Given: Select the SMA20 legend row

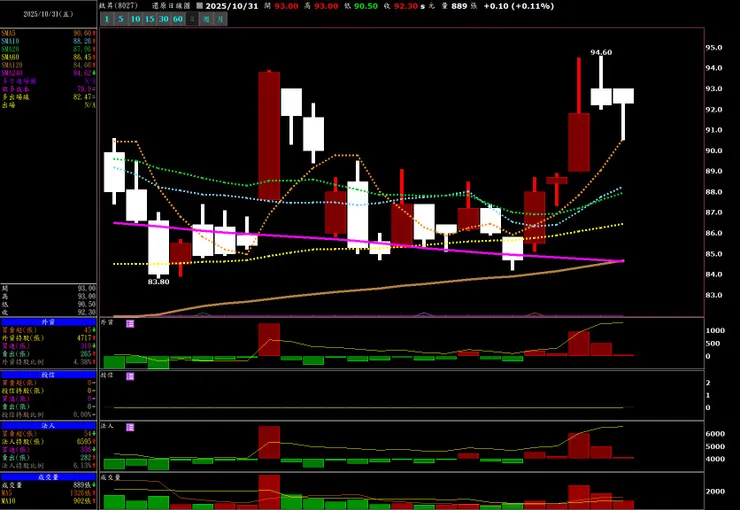Looking at the screenshot, I should click(x=49, y=49).
